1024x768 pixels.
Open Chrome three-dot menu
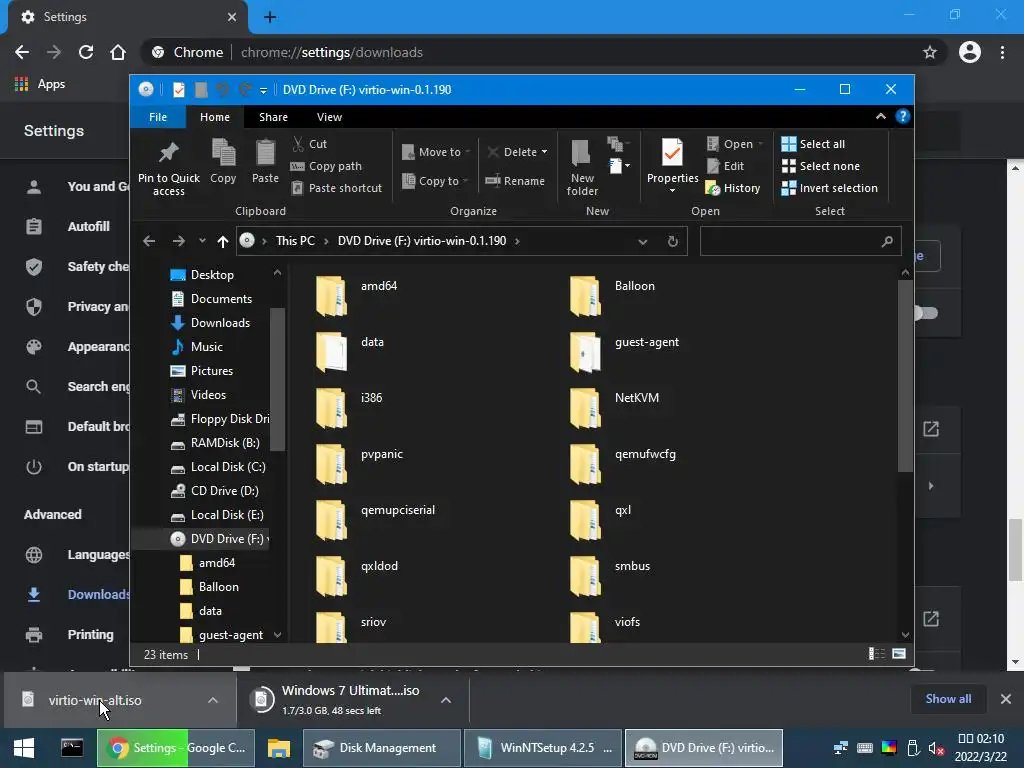(1002, 52)
